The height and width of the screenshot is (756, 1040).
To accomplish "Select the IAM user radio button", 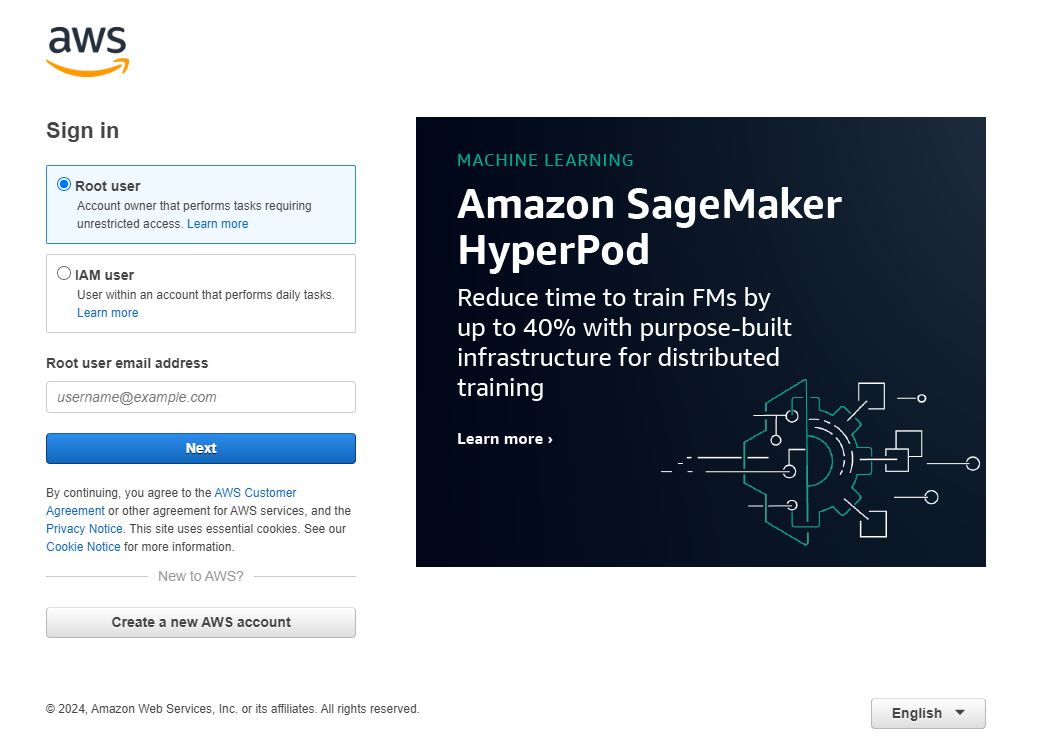I will [x=64, y=273].
